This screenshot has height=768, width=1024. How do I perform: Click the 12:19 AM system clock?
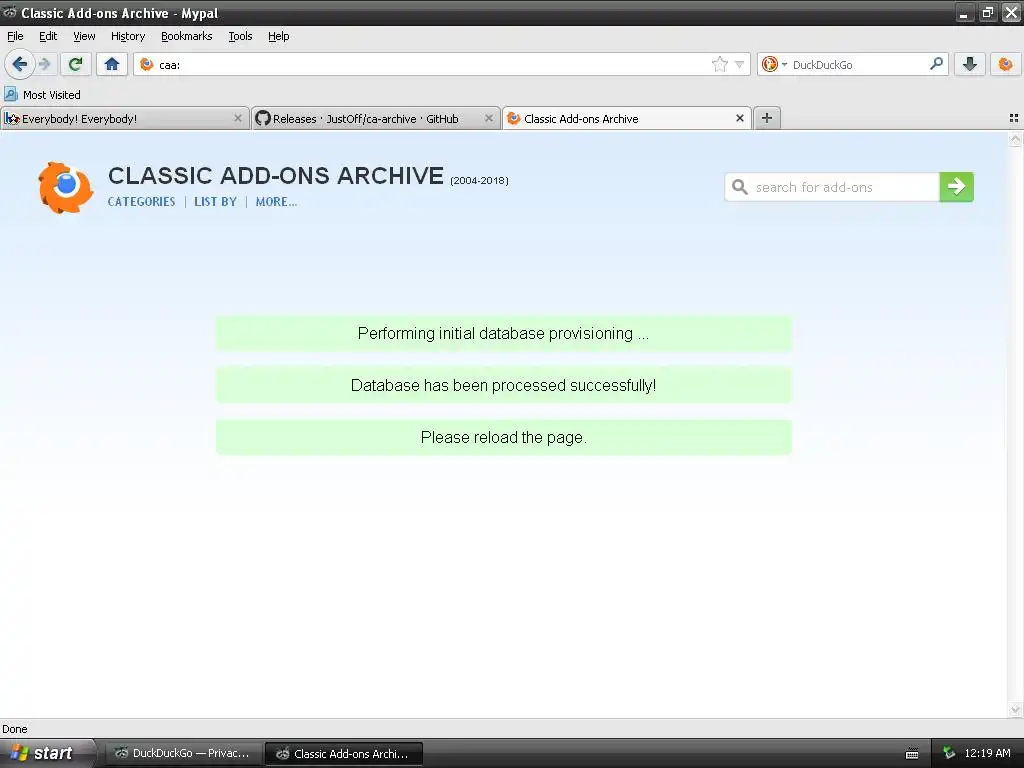click(x=987, y=753)
